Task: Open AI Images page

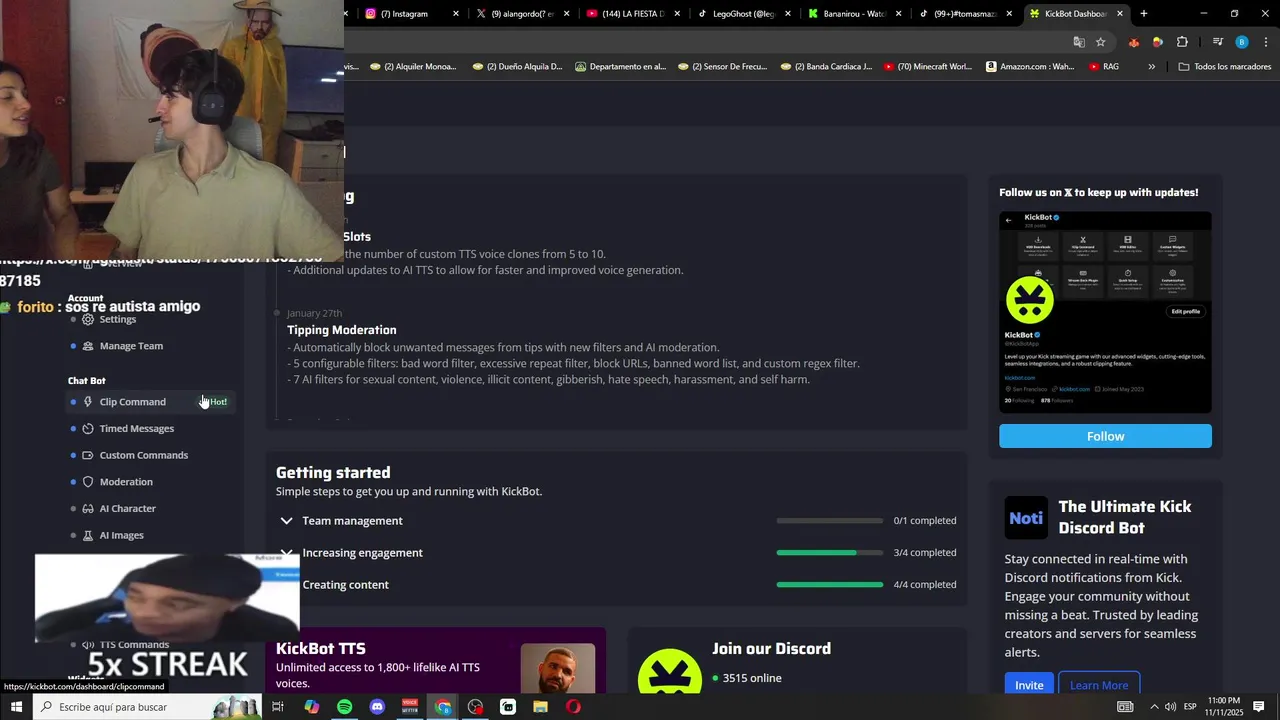Action: (x=121, y=536)
